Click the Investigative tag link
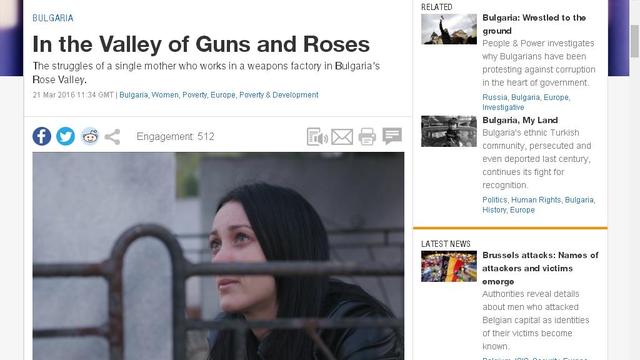 tap(503, 107)
